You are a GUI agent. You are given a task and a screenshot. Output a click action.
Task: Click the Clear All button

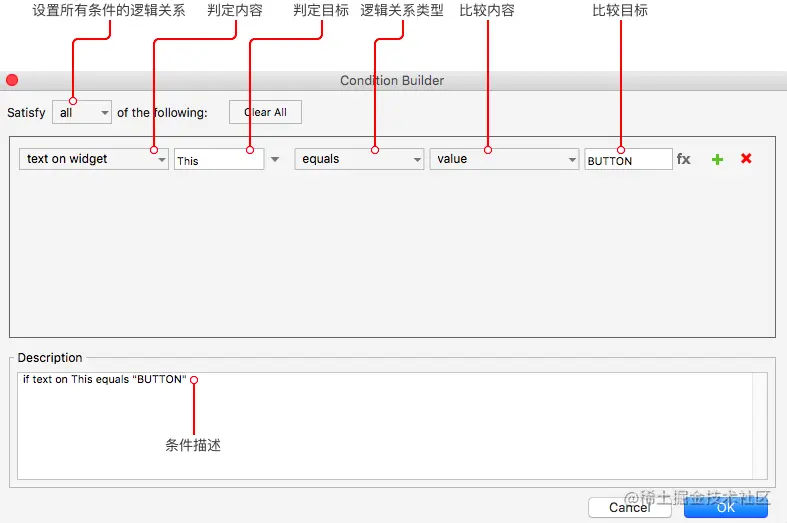coord(266,112)
